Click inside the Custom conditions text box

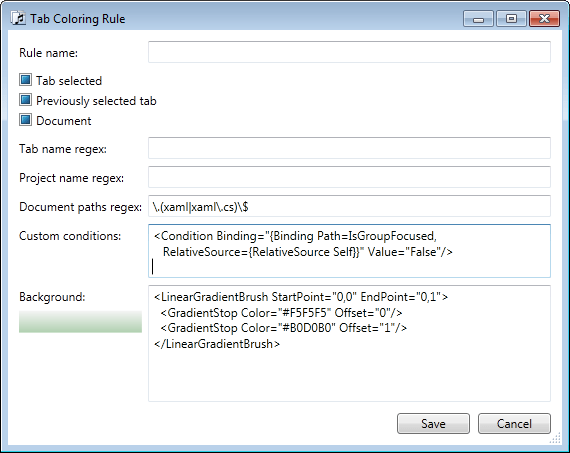tap(349, 251)
